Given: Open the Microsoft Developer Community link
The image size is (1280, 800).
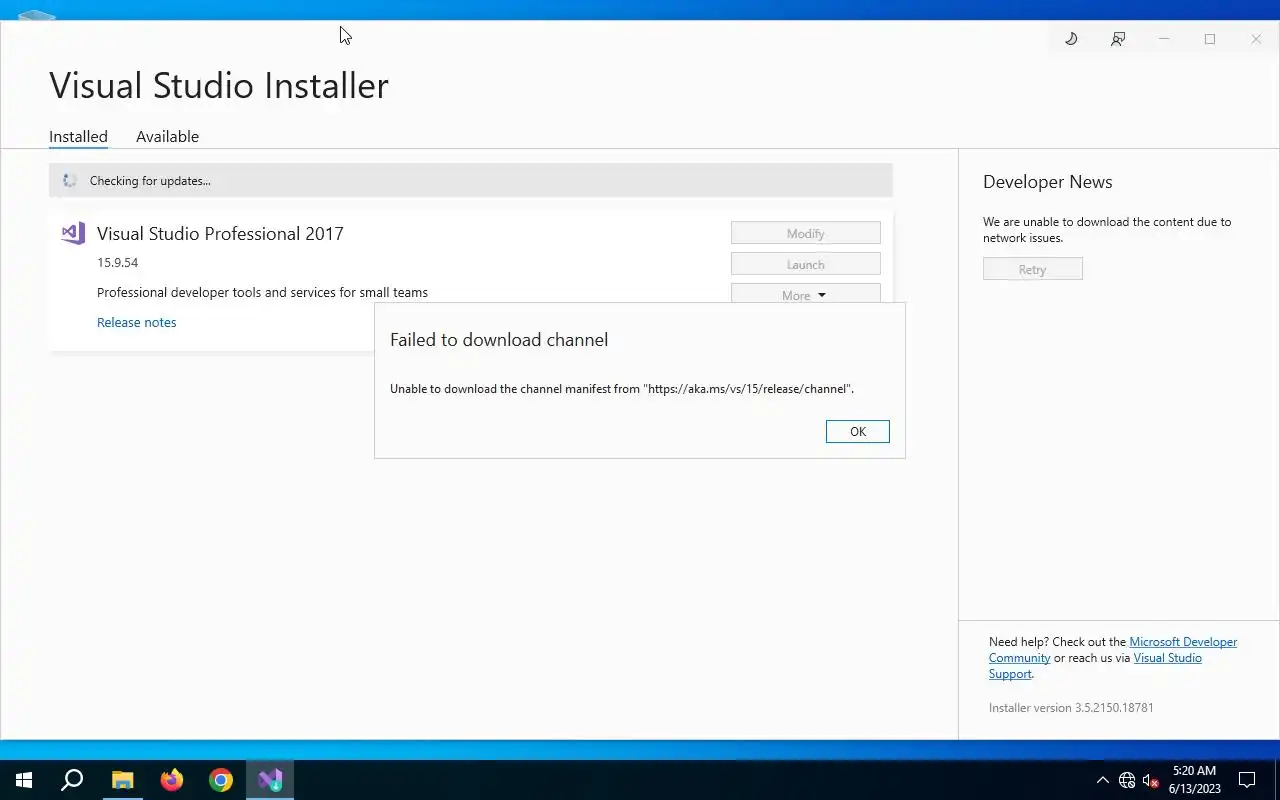Looking at the screenshot, I should 1113,650.
